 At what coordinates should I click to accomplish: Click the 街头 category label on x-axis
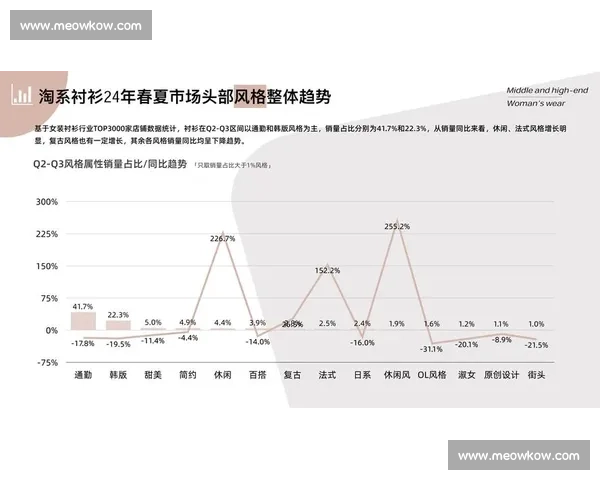[536, 373]
